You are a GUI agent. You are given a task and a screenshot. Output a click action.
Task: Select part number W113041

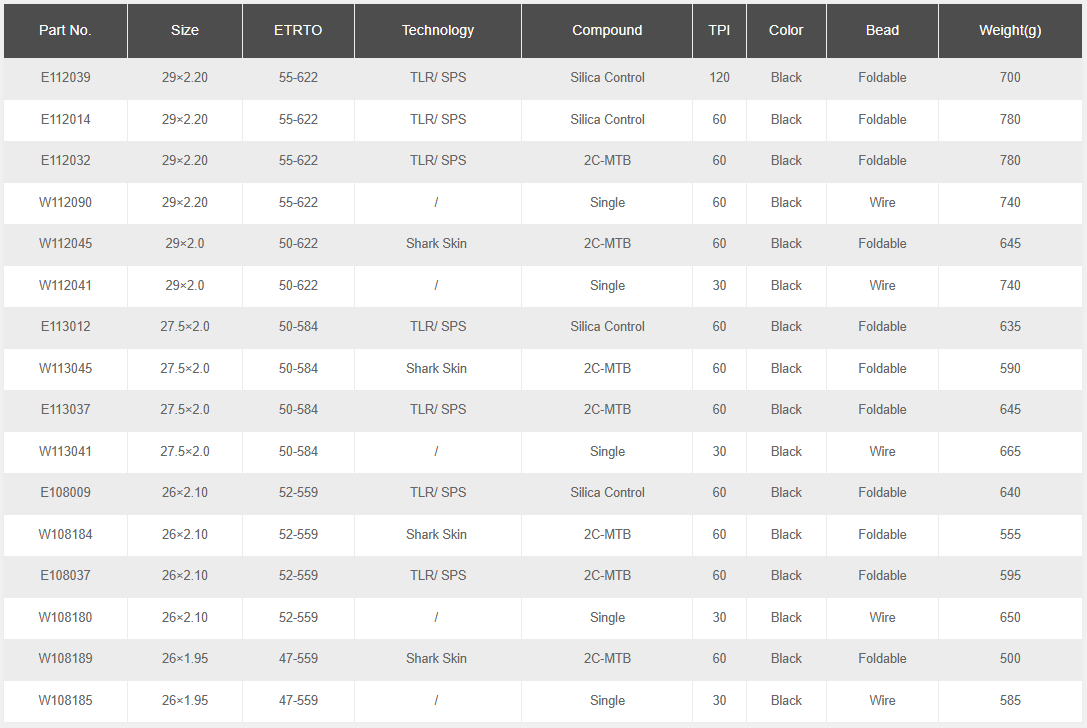(65, 451)
